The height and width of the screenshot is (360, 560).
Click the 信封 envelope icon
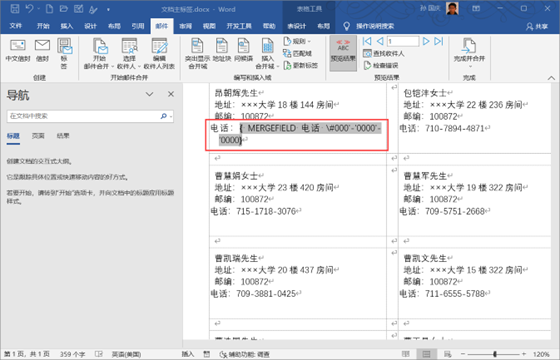[x=42, y=51]
